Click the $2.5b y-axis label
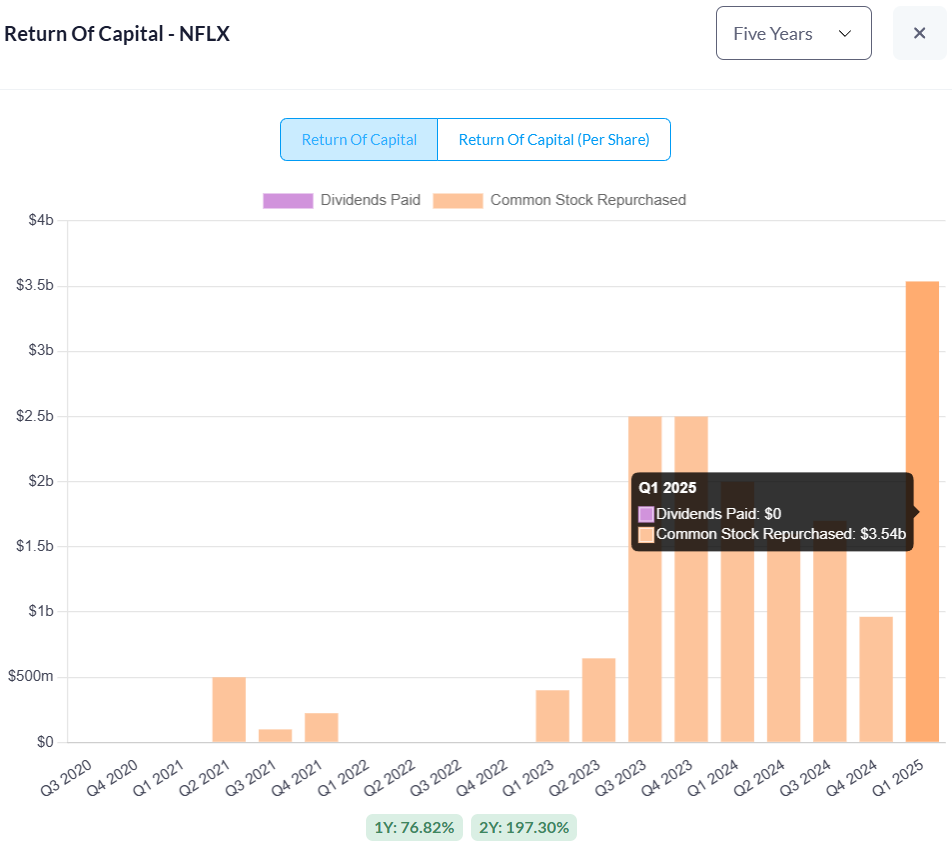This screenshot has height=847, width=952. (x=35, y=416)
